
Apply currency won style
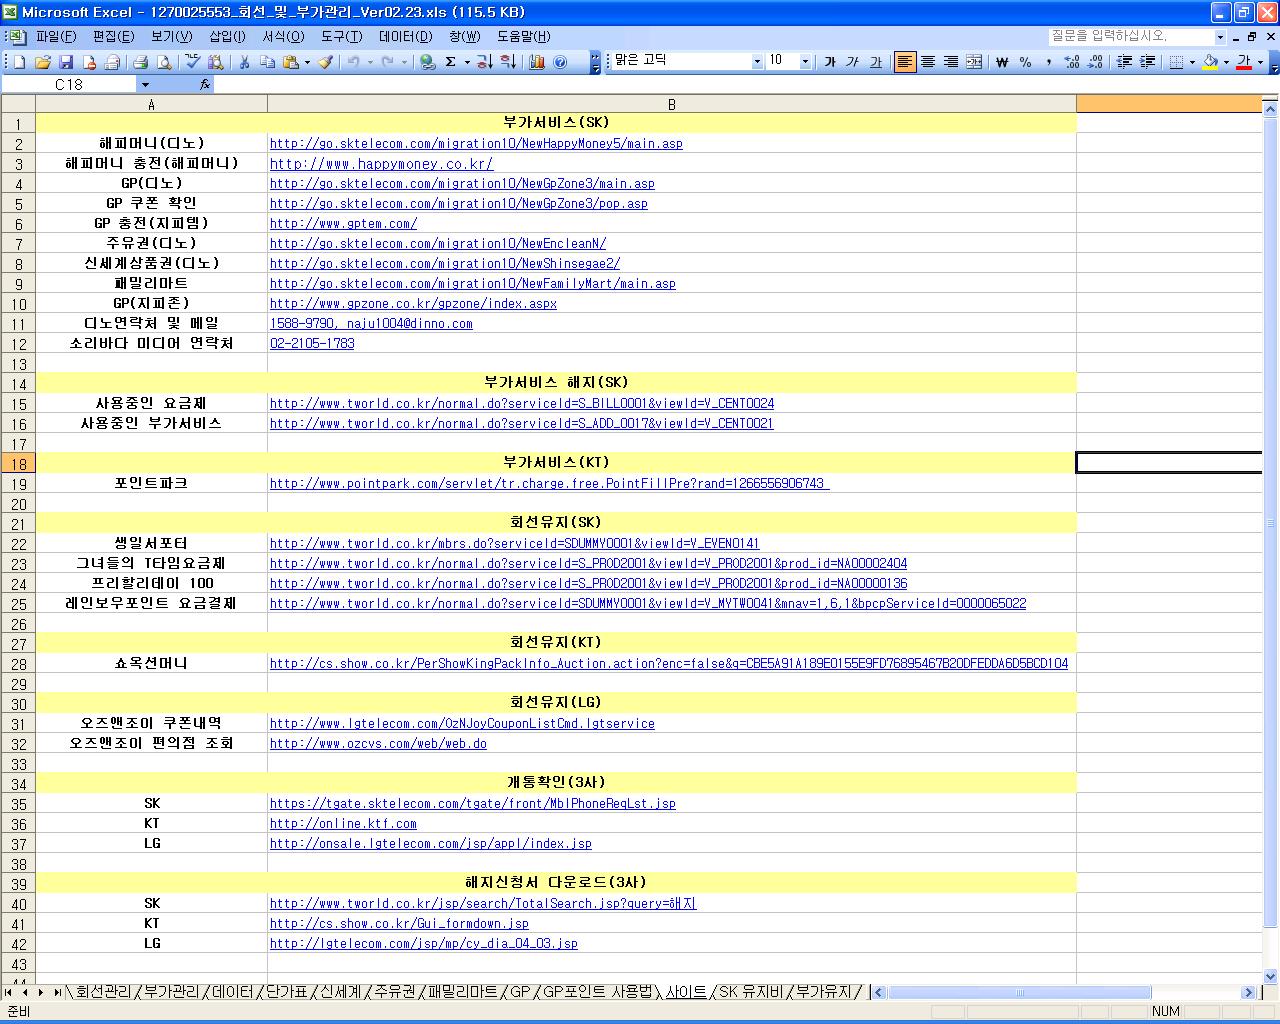1002,62
